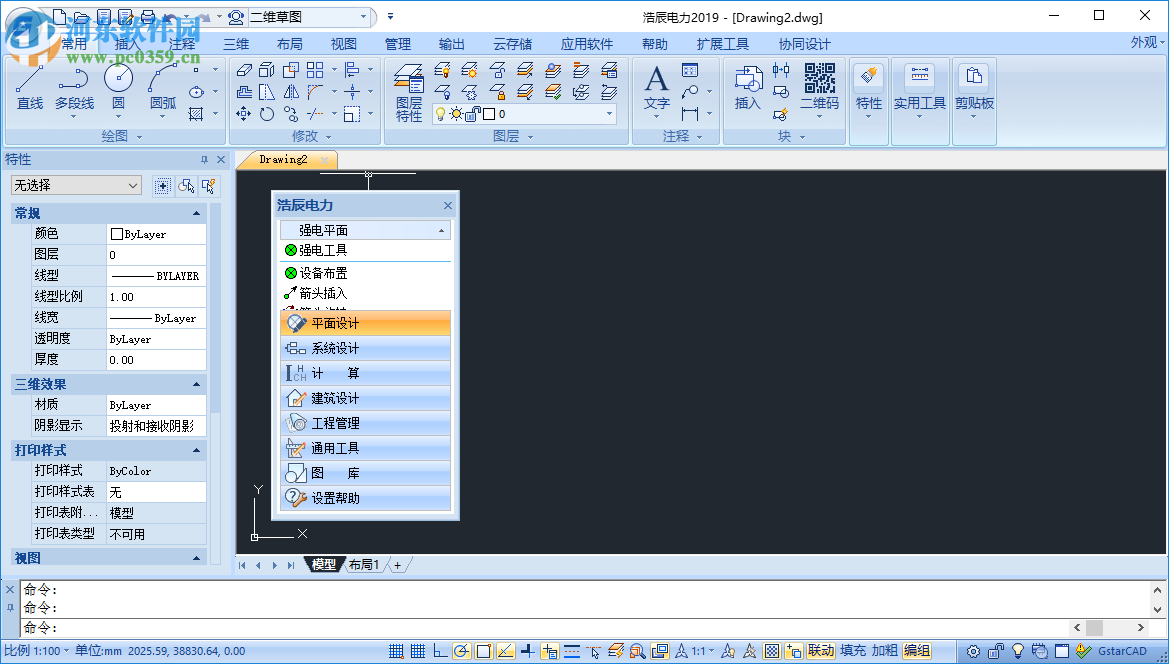
Task: Open the 三维 ribbon tab
Action: click(236, 44)
